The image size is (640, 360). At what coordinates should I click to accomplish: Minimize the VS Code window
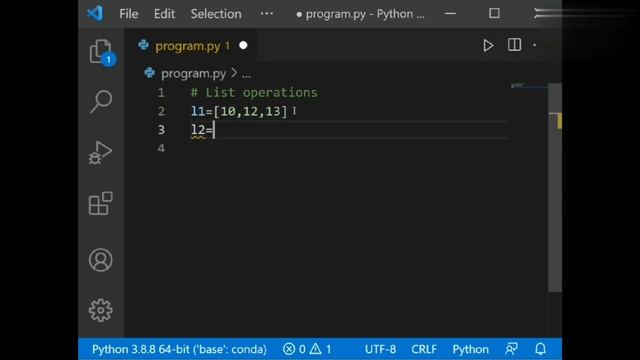(x=450, y=13)
